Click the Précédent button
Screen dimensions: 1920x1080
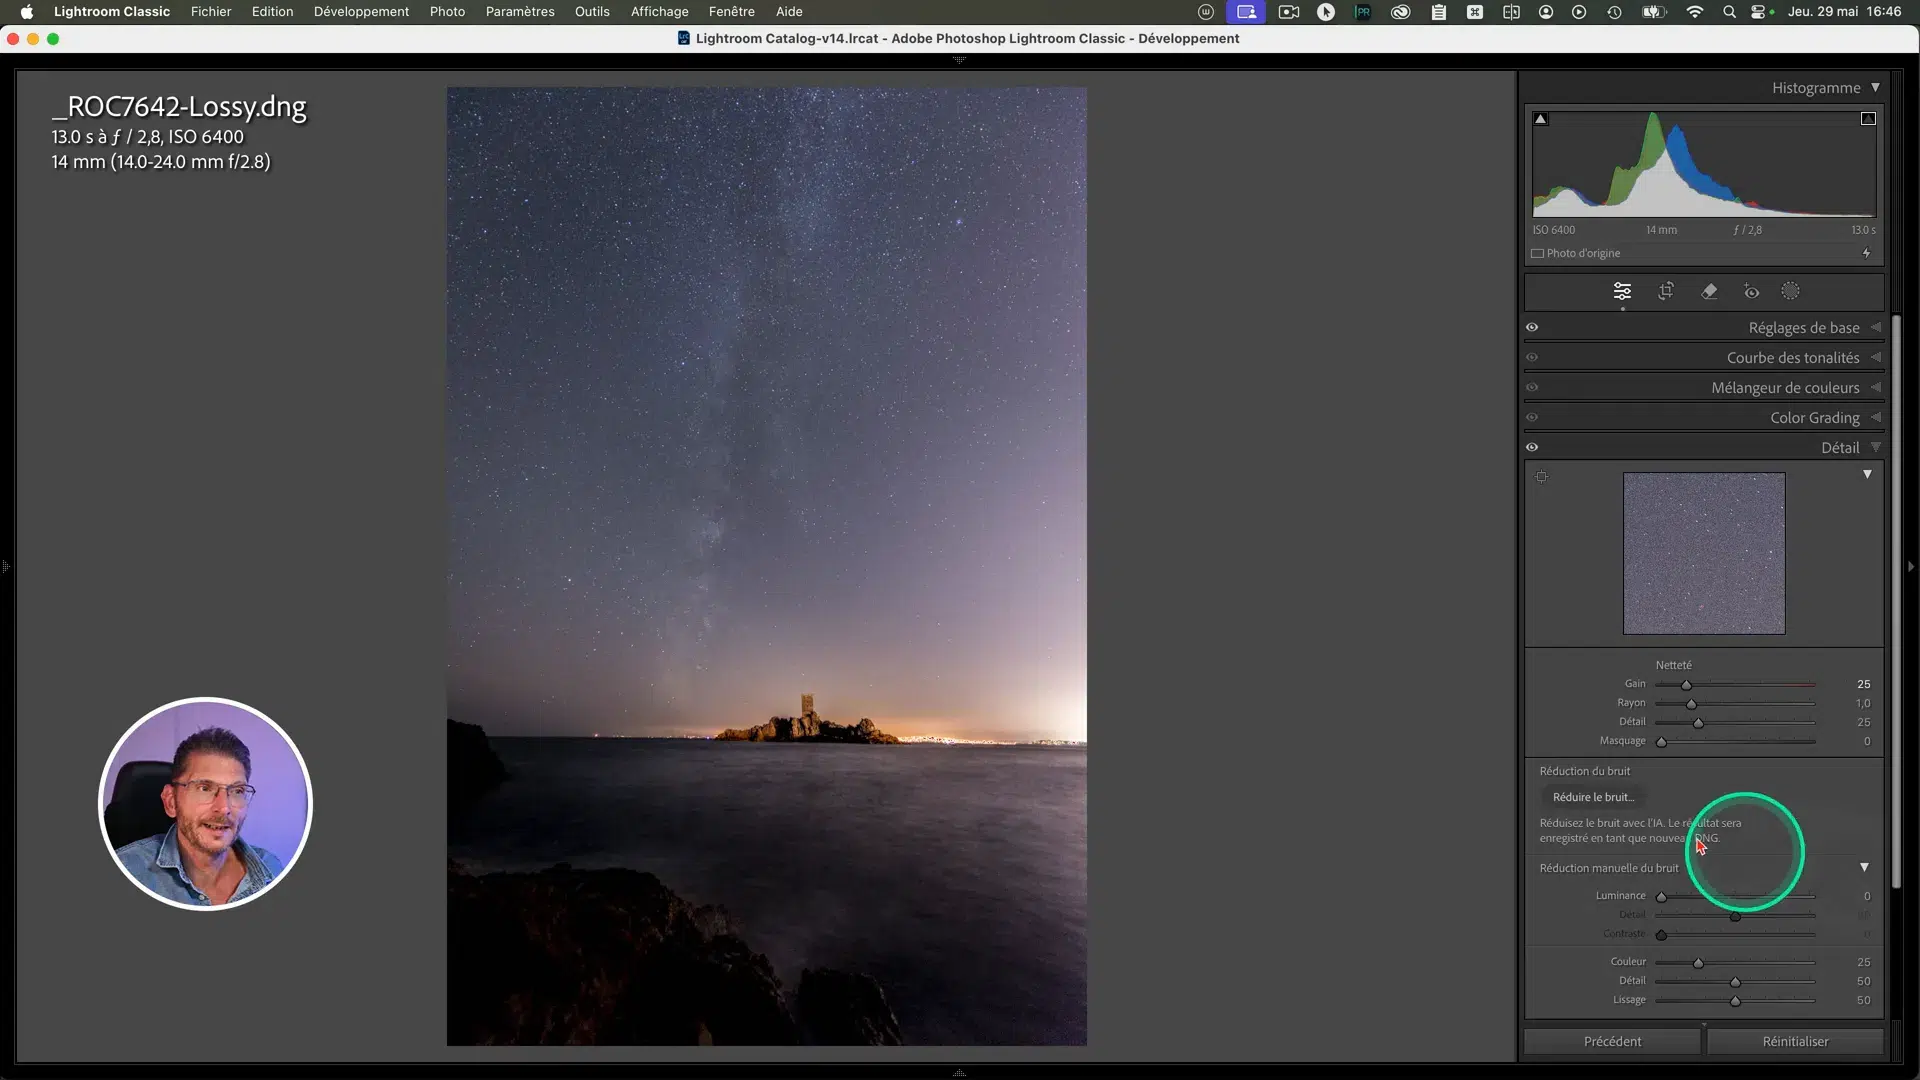click(1612, 1041)
